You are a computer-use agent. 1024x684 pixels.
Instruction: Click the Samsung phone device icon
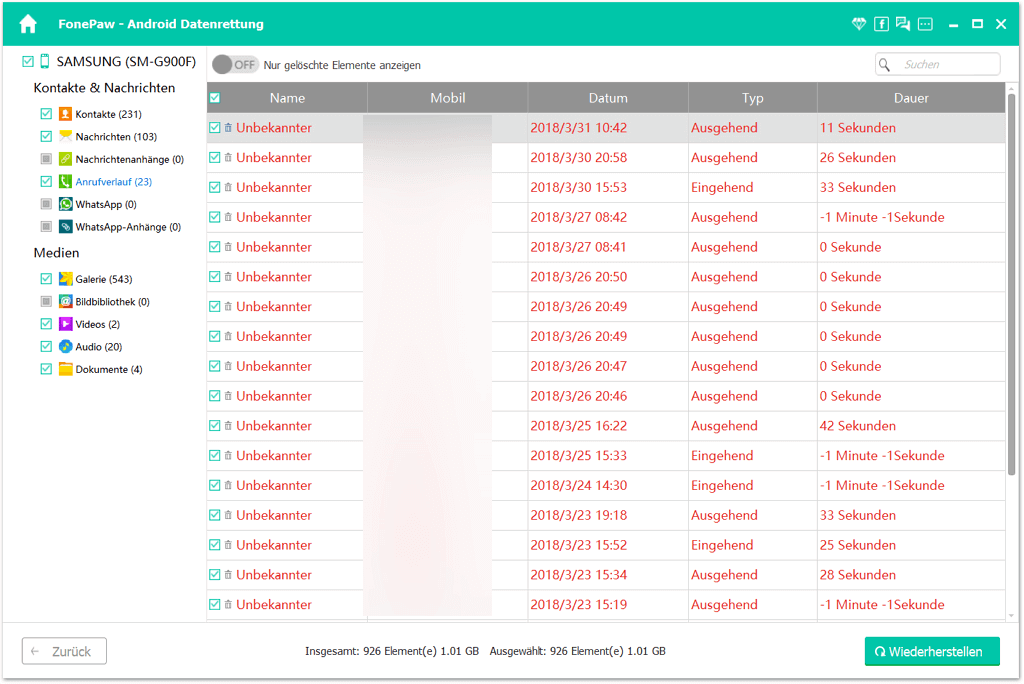44,61
